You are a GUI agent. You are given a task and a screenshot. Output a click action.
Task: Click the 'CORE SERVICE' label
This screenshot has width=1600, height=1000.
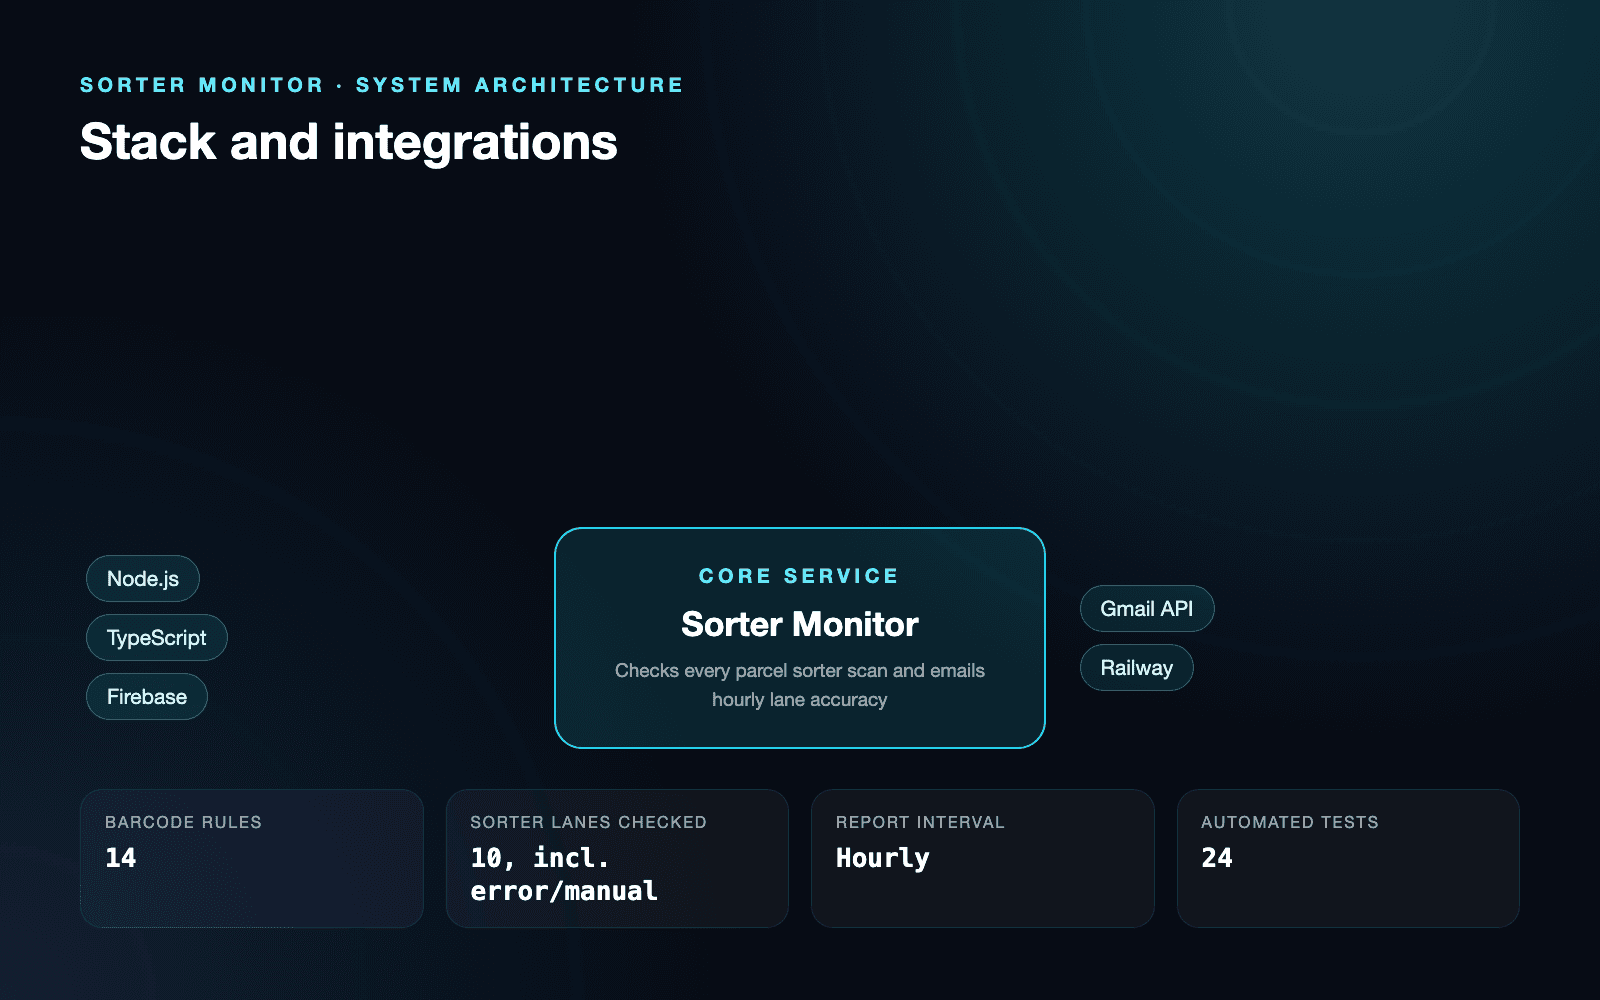799,576
